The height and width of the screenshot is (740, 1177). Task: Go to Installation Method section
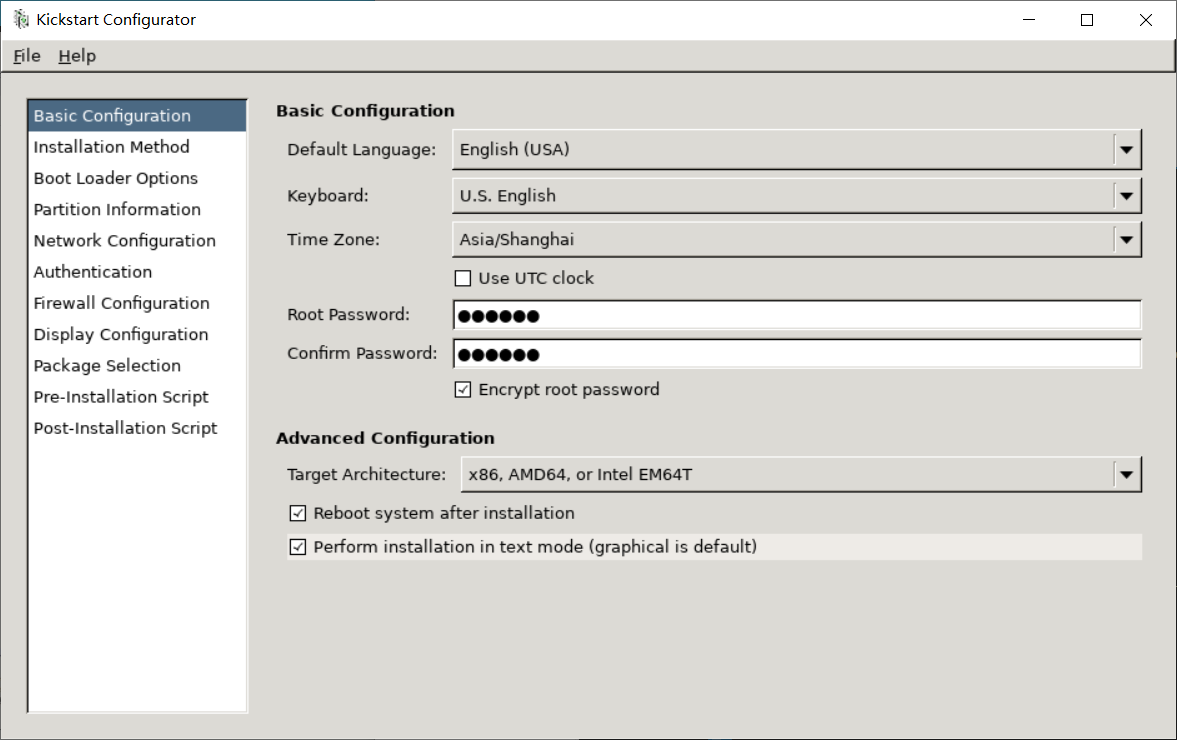tap(137, 147)
